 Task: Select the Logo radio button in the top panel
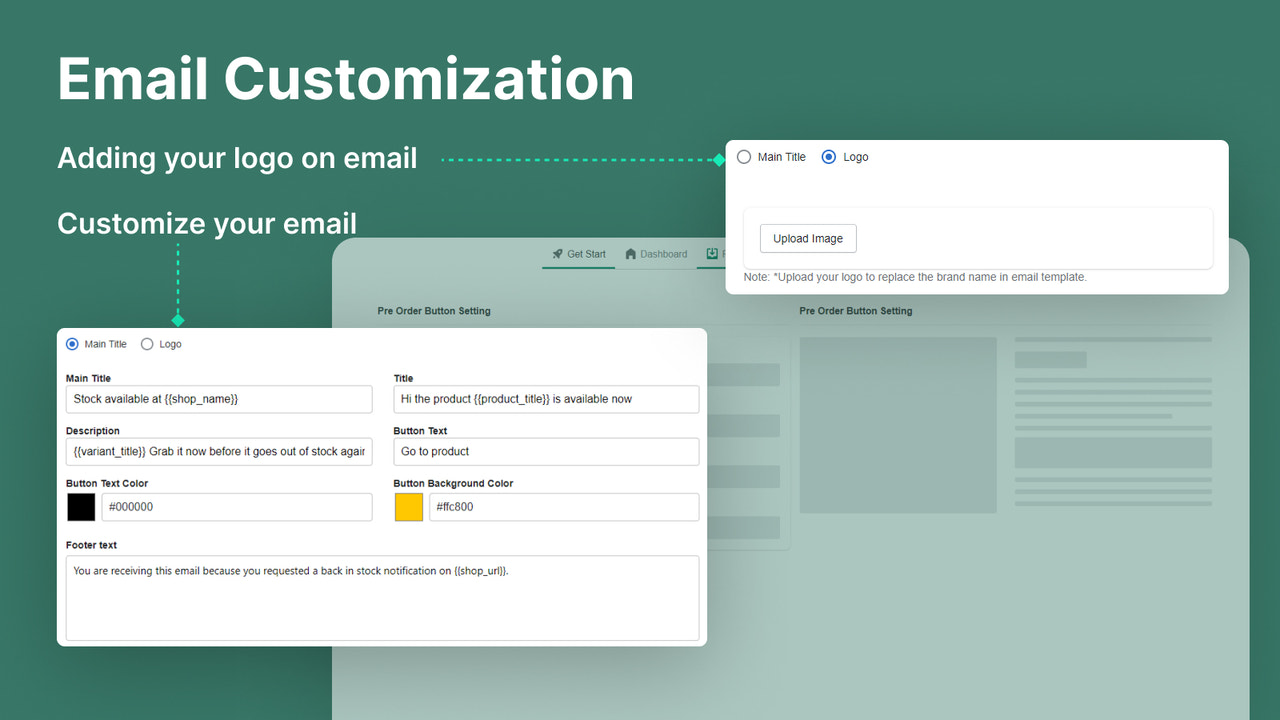pos(828,157)
